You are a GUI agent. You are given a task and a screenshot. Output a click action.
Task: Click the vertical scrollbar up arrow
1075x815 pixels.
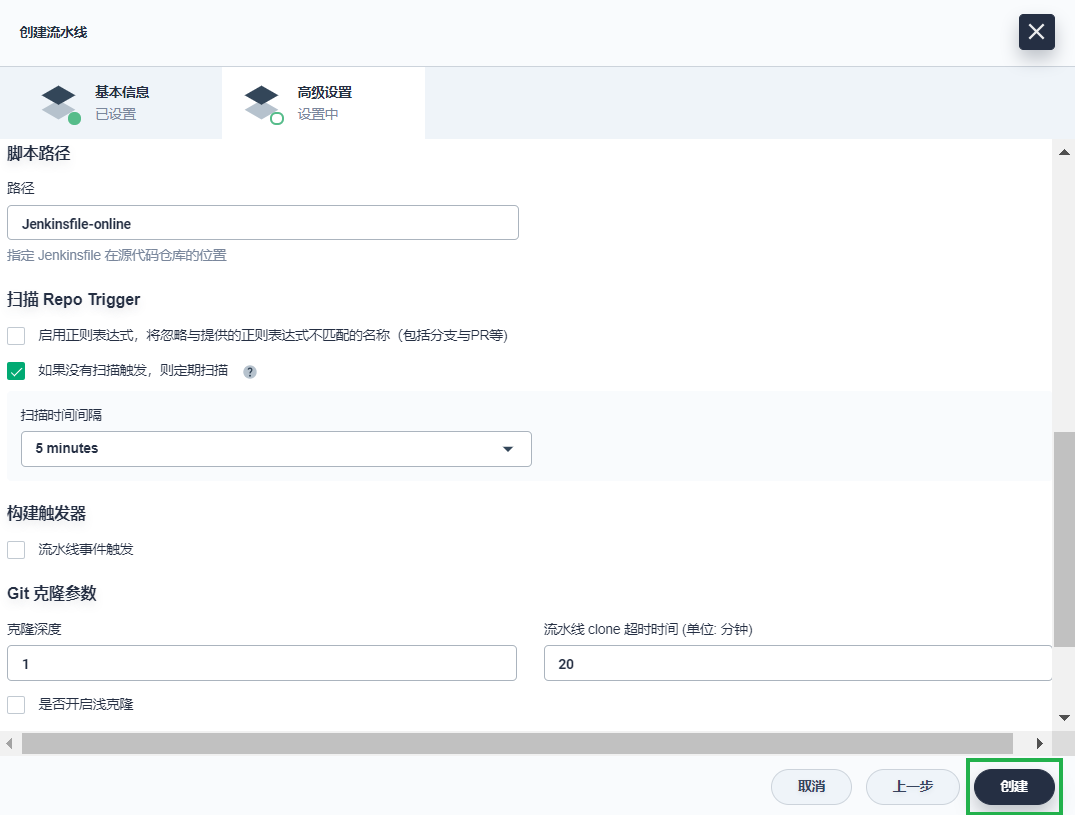click(x=1064, y=152)
